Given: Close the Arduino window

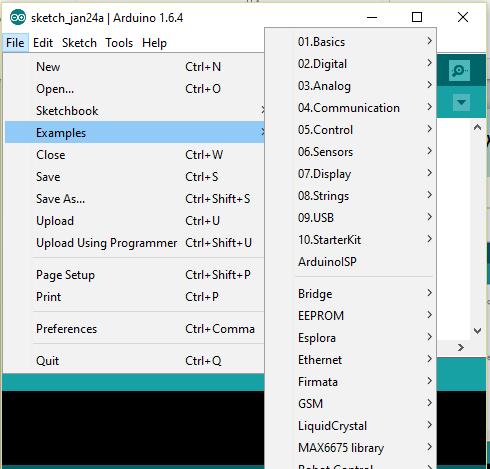Looking at the screenshot, I should (463, 17).
